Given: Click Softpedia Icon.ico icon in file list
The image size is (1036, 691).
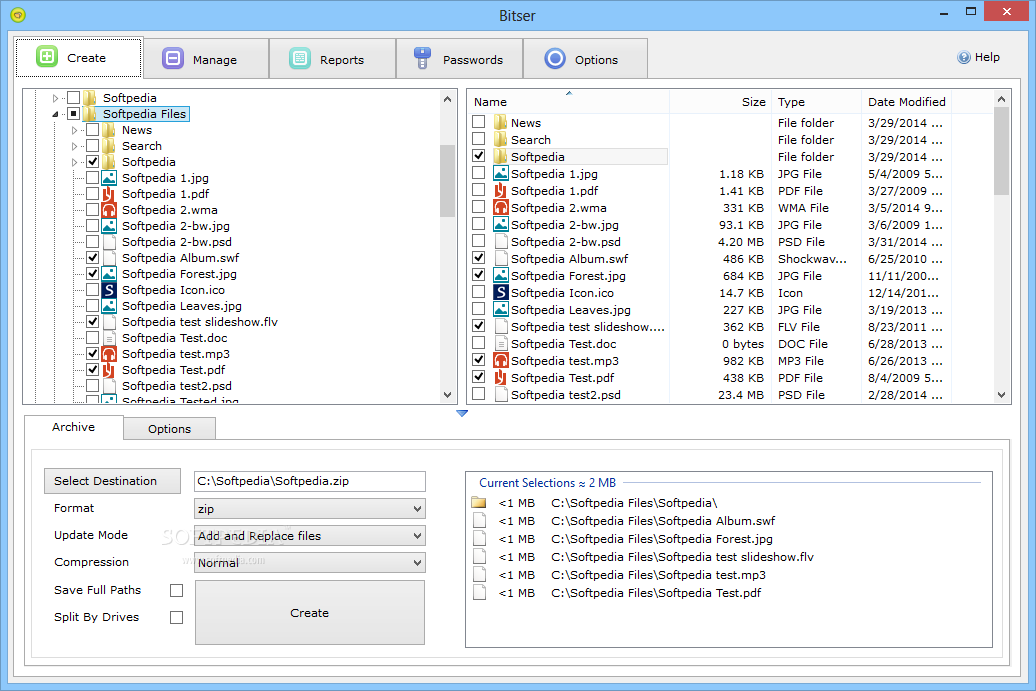Looking at the screenshot, I should [501, 293].
